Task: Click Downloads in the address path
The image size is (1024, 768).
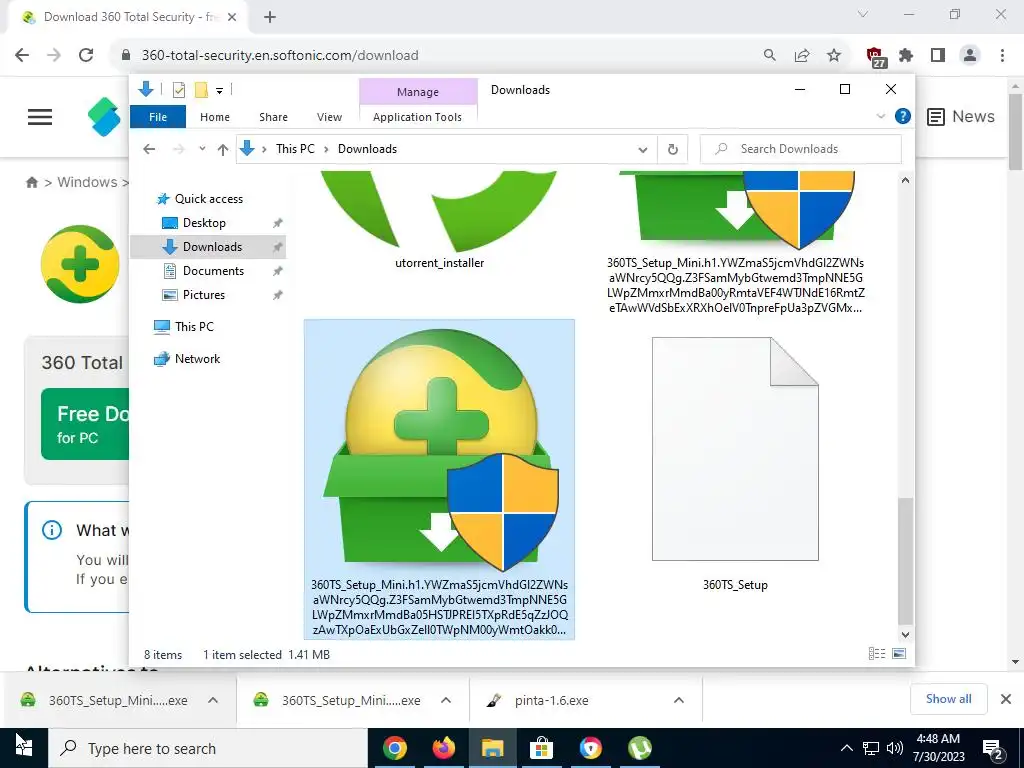Action: [x=367, y=149]
